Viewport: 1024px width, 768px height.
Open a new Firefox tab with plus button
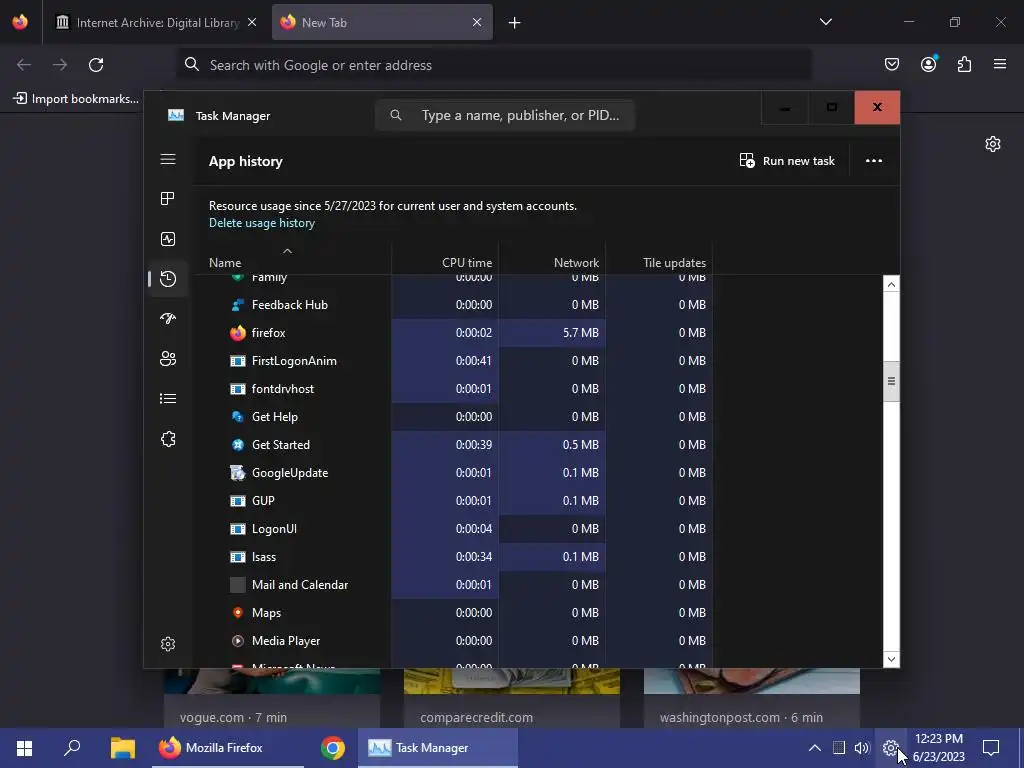[515, 23]
